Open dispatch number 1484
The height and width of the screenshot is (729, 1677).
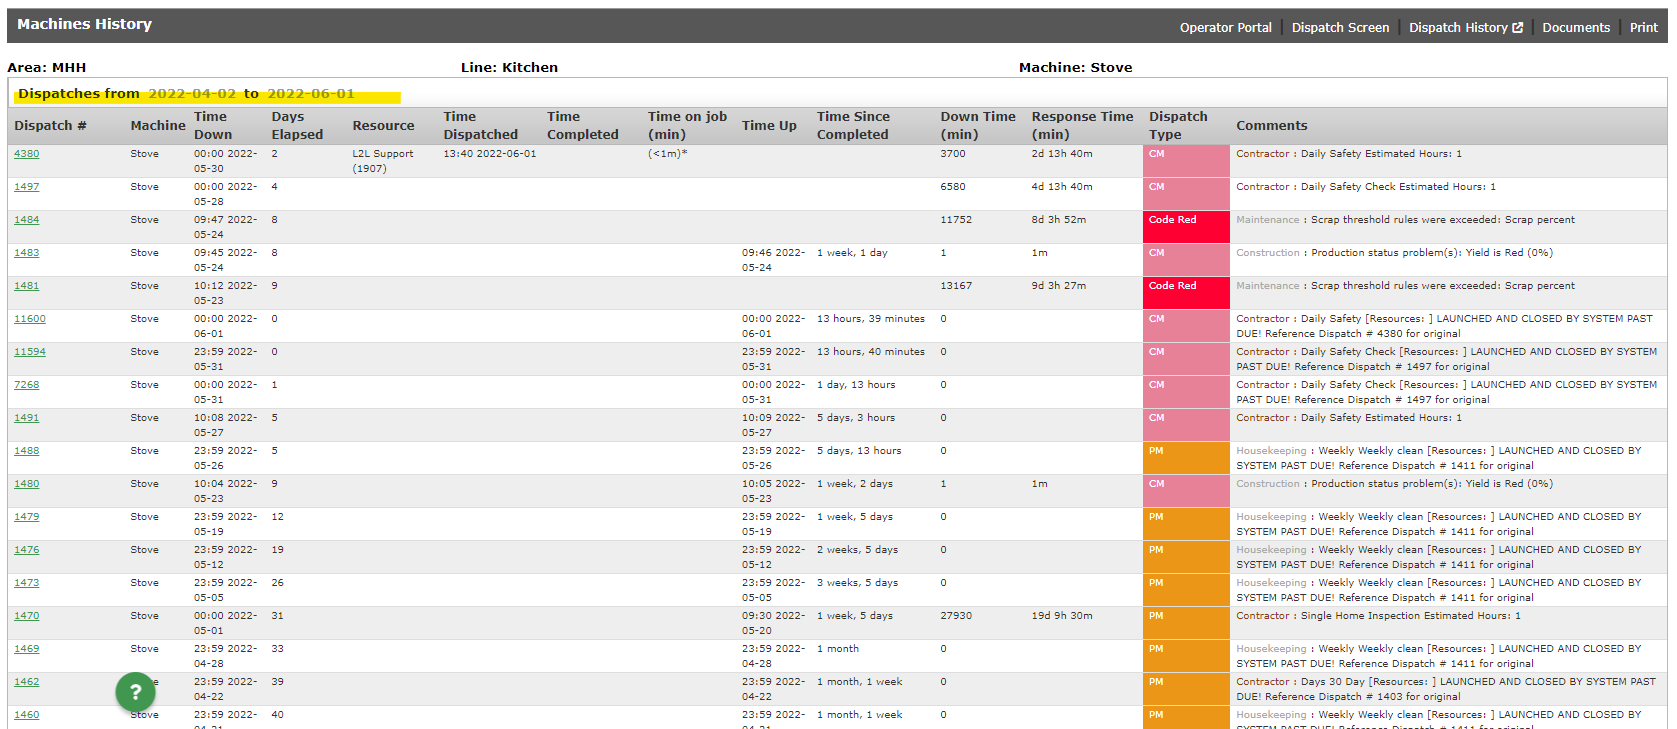click(27, 220)
